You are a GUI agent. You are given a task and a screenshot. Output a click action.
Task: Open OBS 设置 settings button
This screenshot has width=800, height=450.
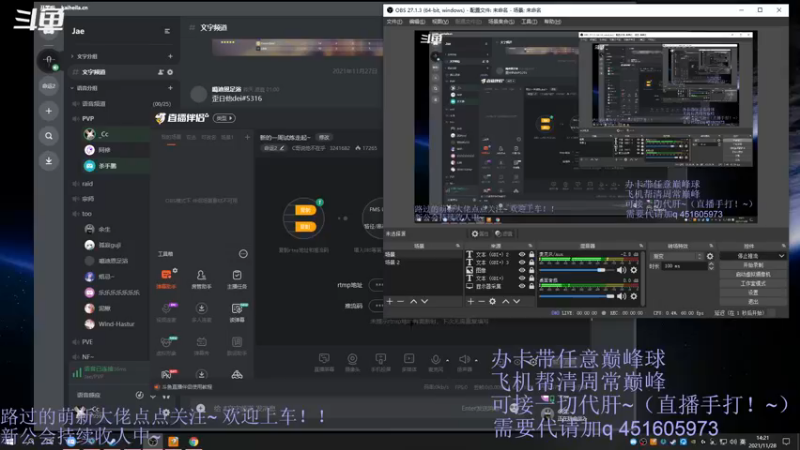tap(753, 292)
